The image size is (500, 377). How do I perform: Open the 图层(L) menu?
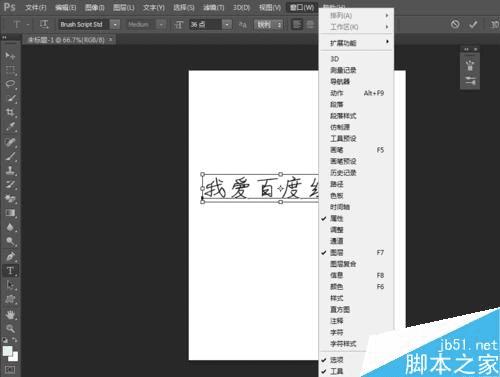pos(124,7)
